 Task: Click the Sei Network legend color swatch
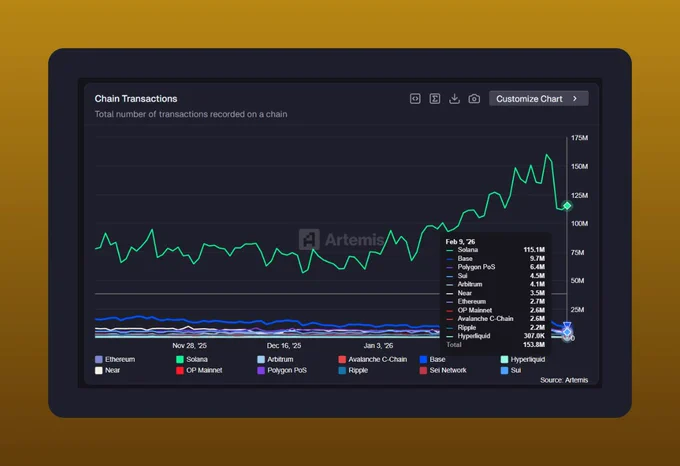(x=423, y=371)
